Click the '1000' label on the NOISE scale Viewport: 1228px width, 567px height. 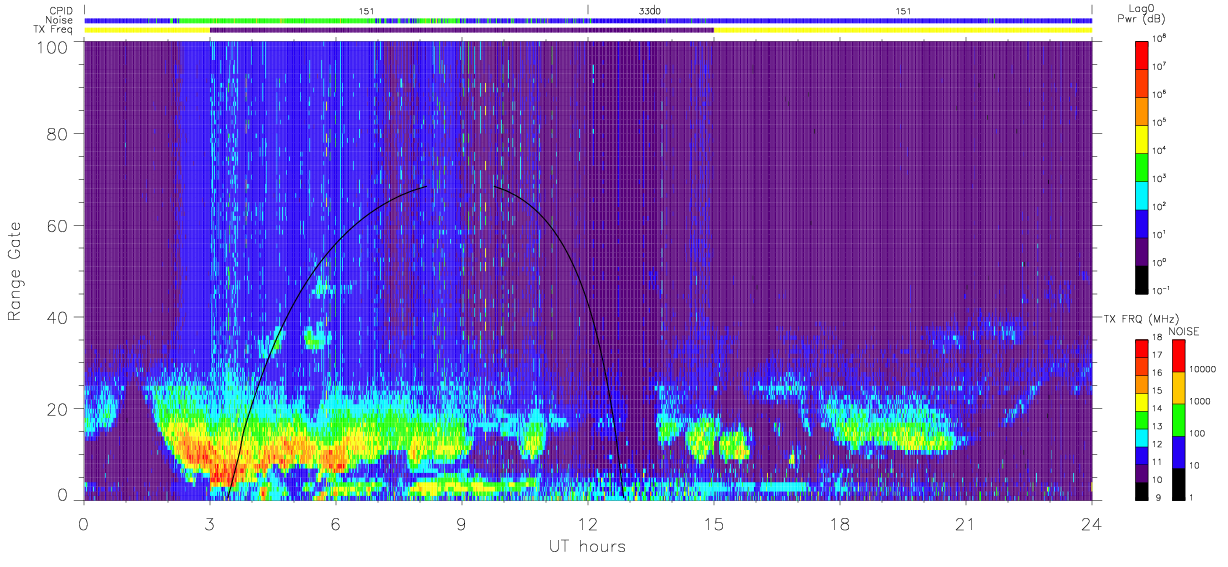click(1201, 401)
